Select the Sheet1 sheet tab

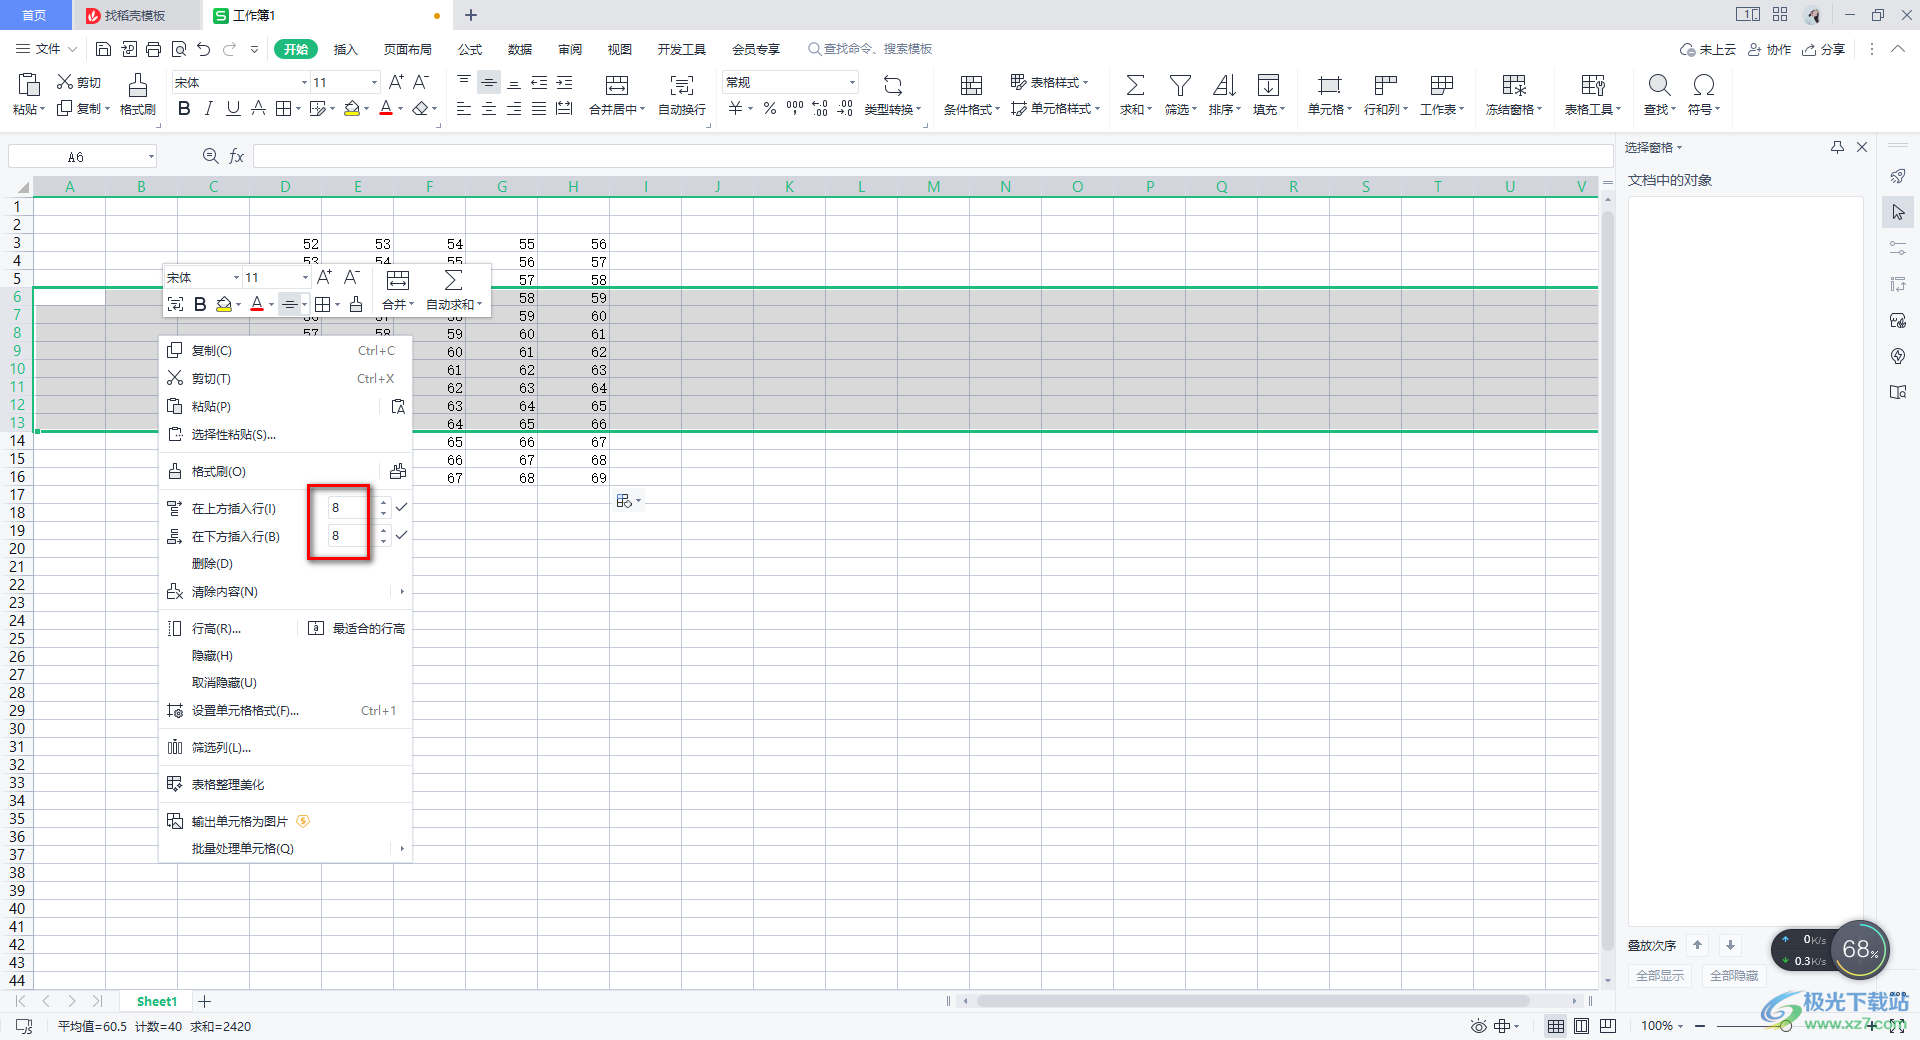coord(156,1001)
